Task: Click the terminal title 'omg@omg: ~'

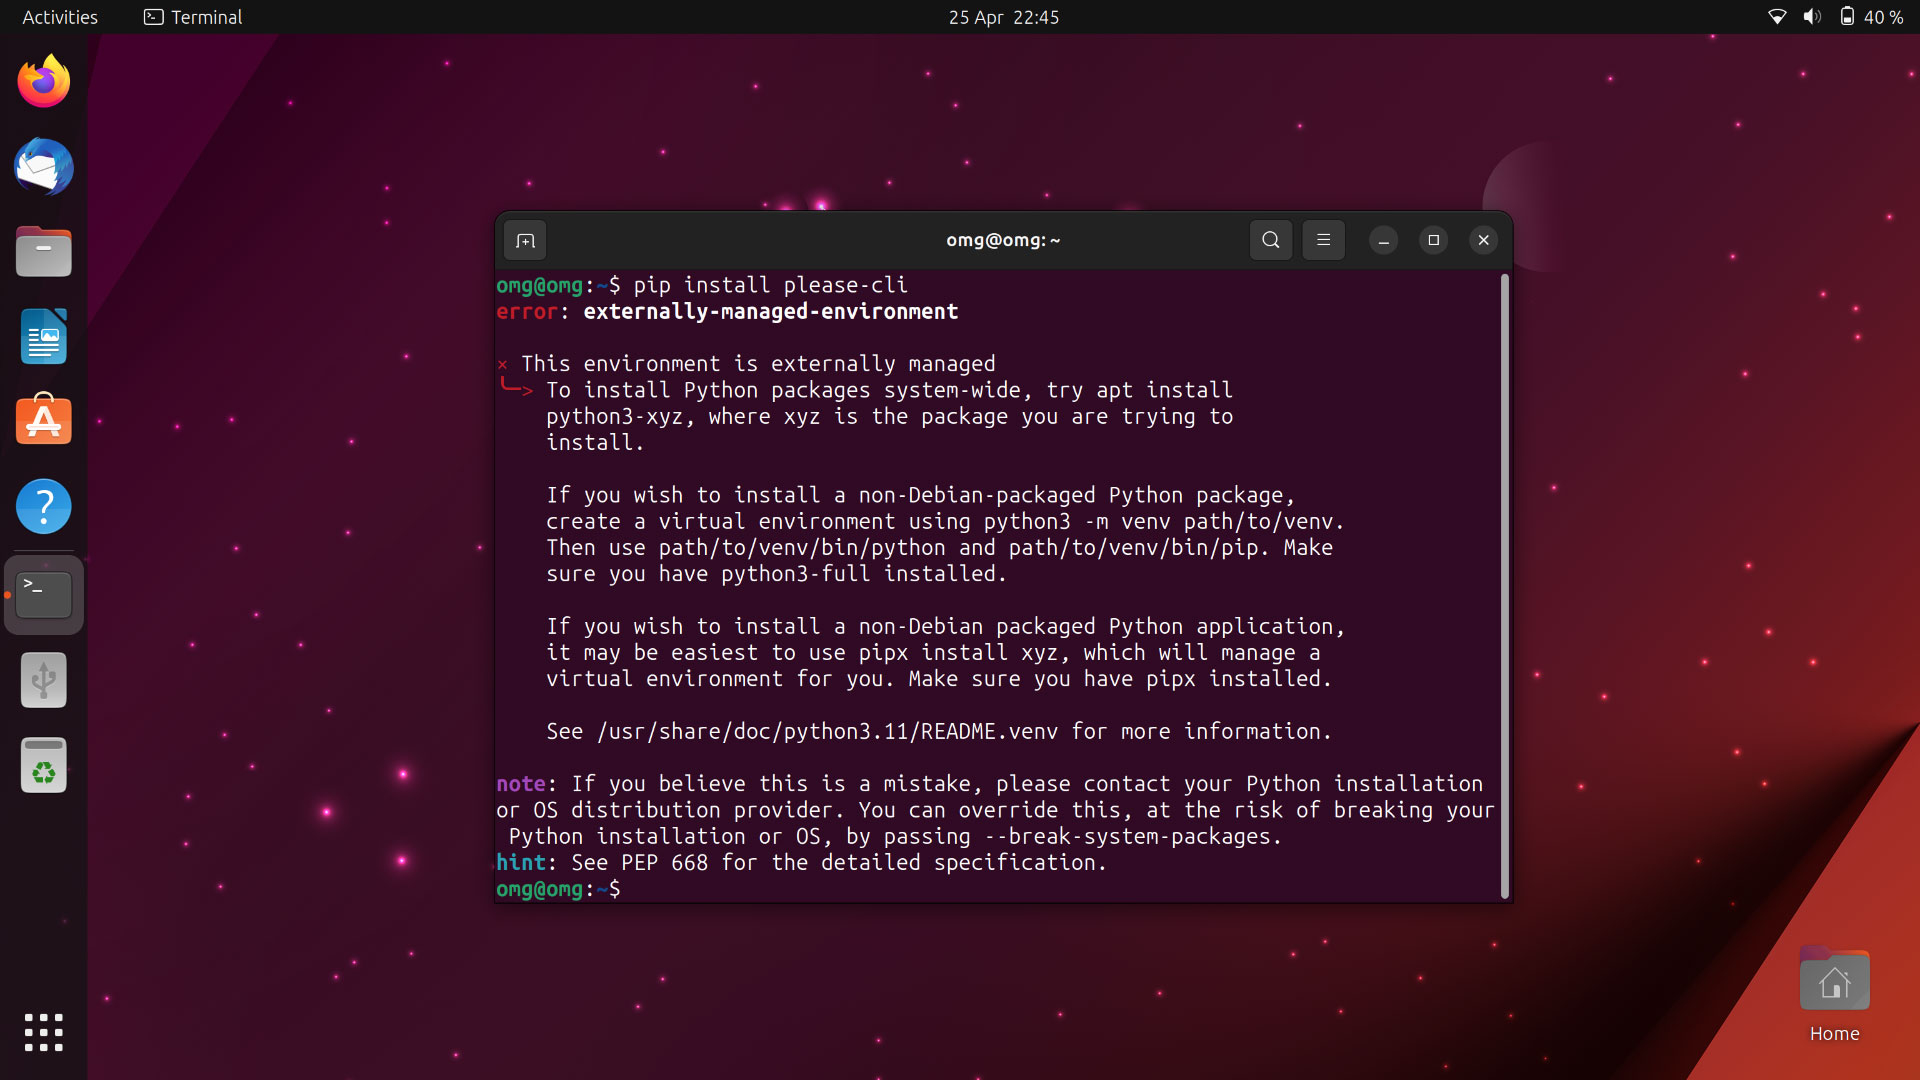Action: (1003, 240)
